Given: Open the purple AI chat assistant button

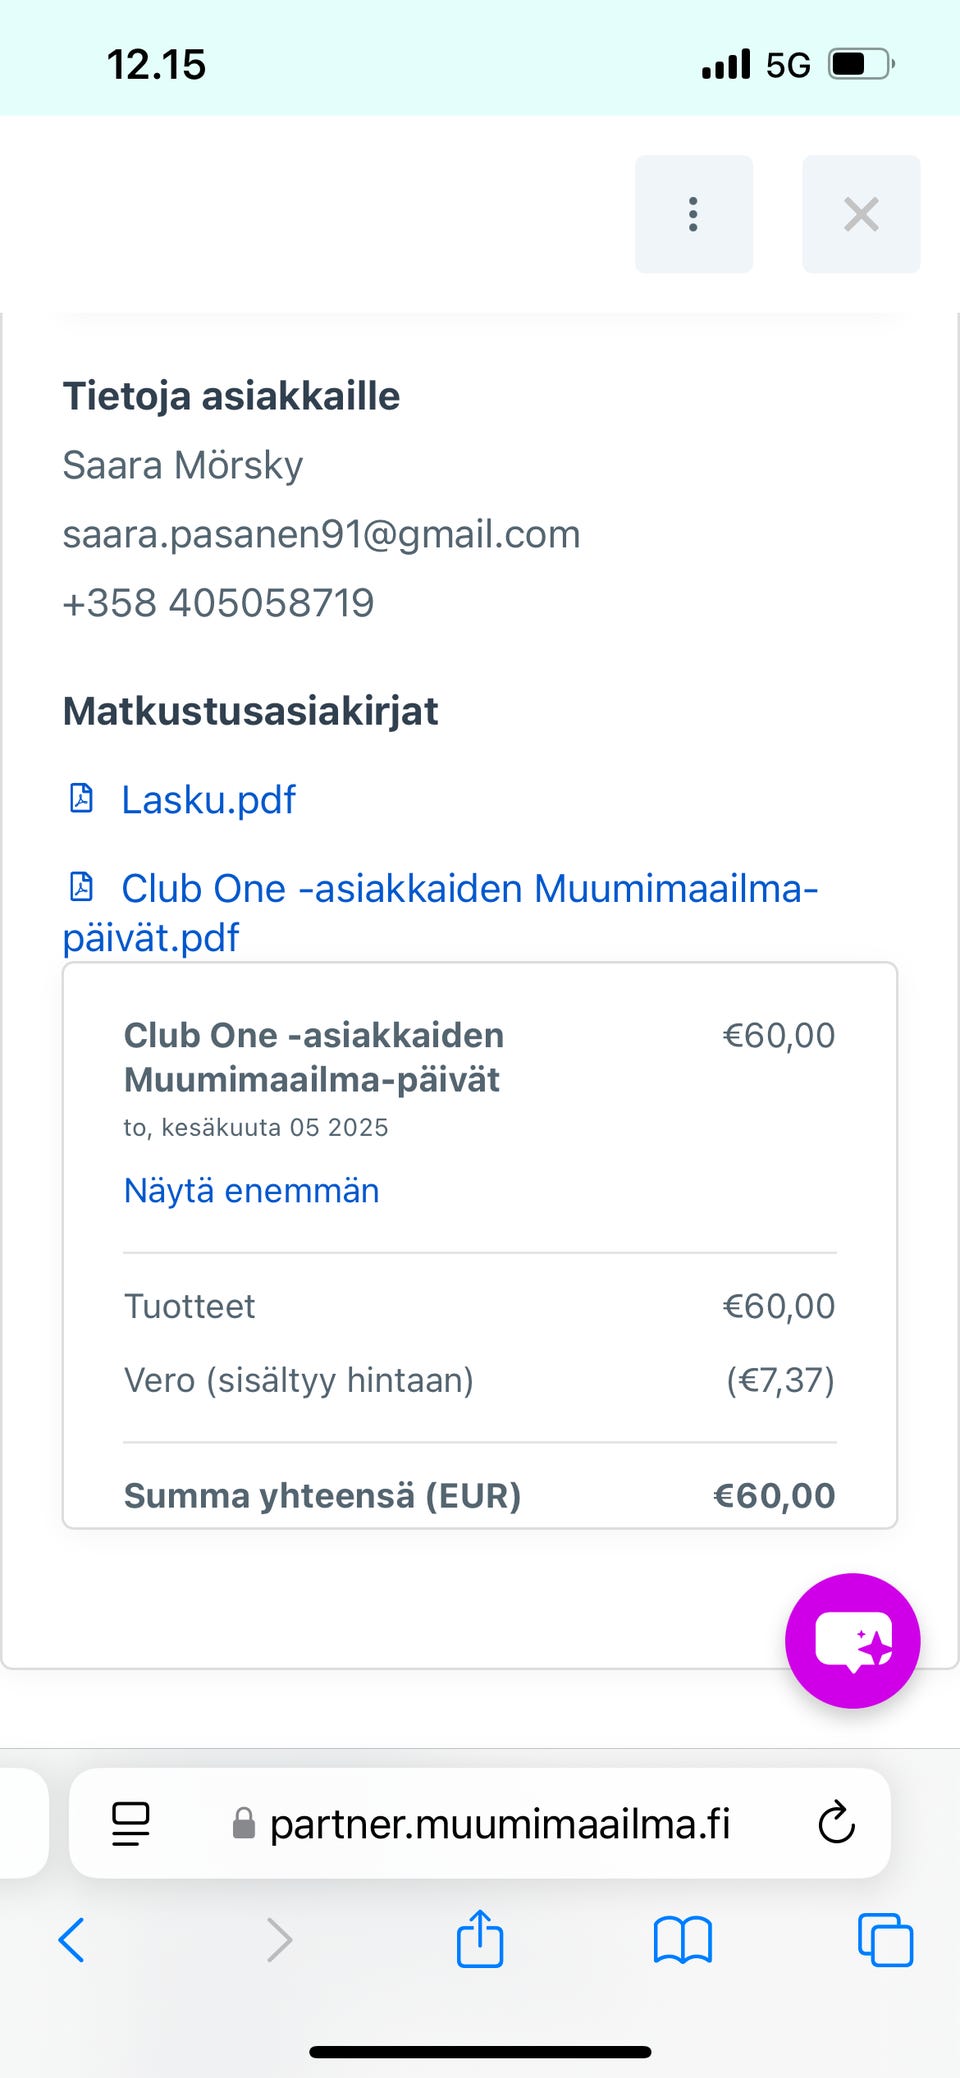Looking at the screenshot, I should coord(852,1641).
